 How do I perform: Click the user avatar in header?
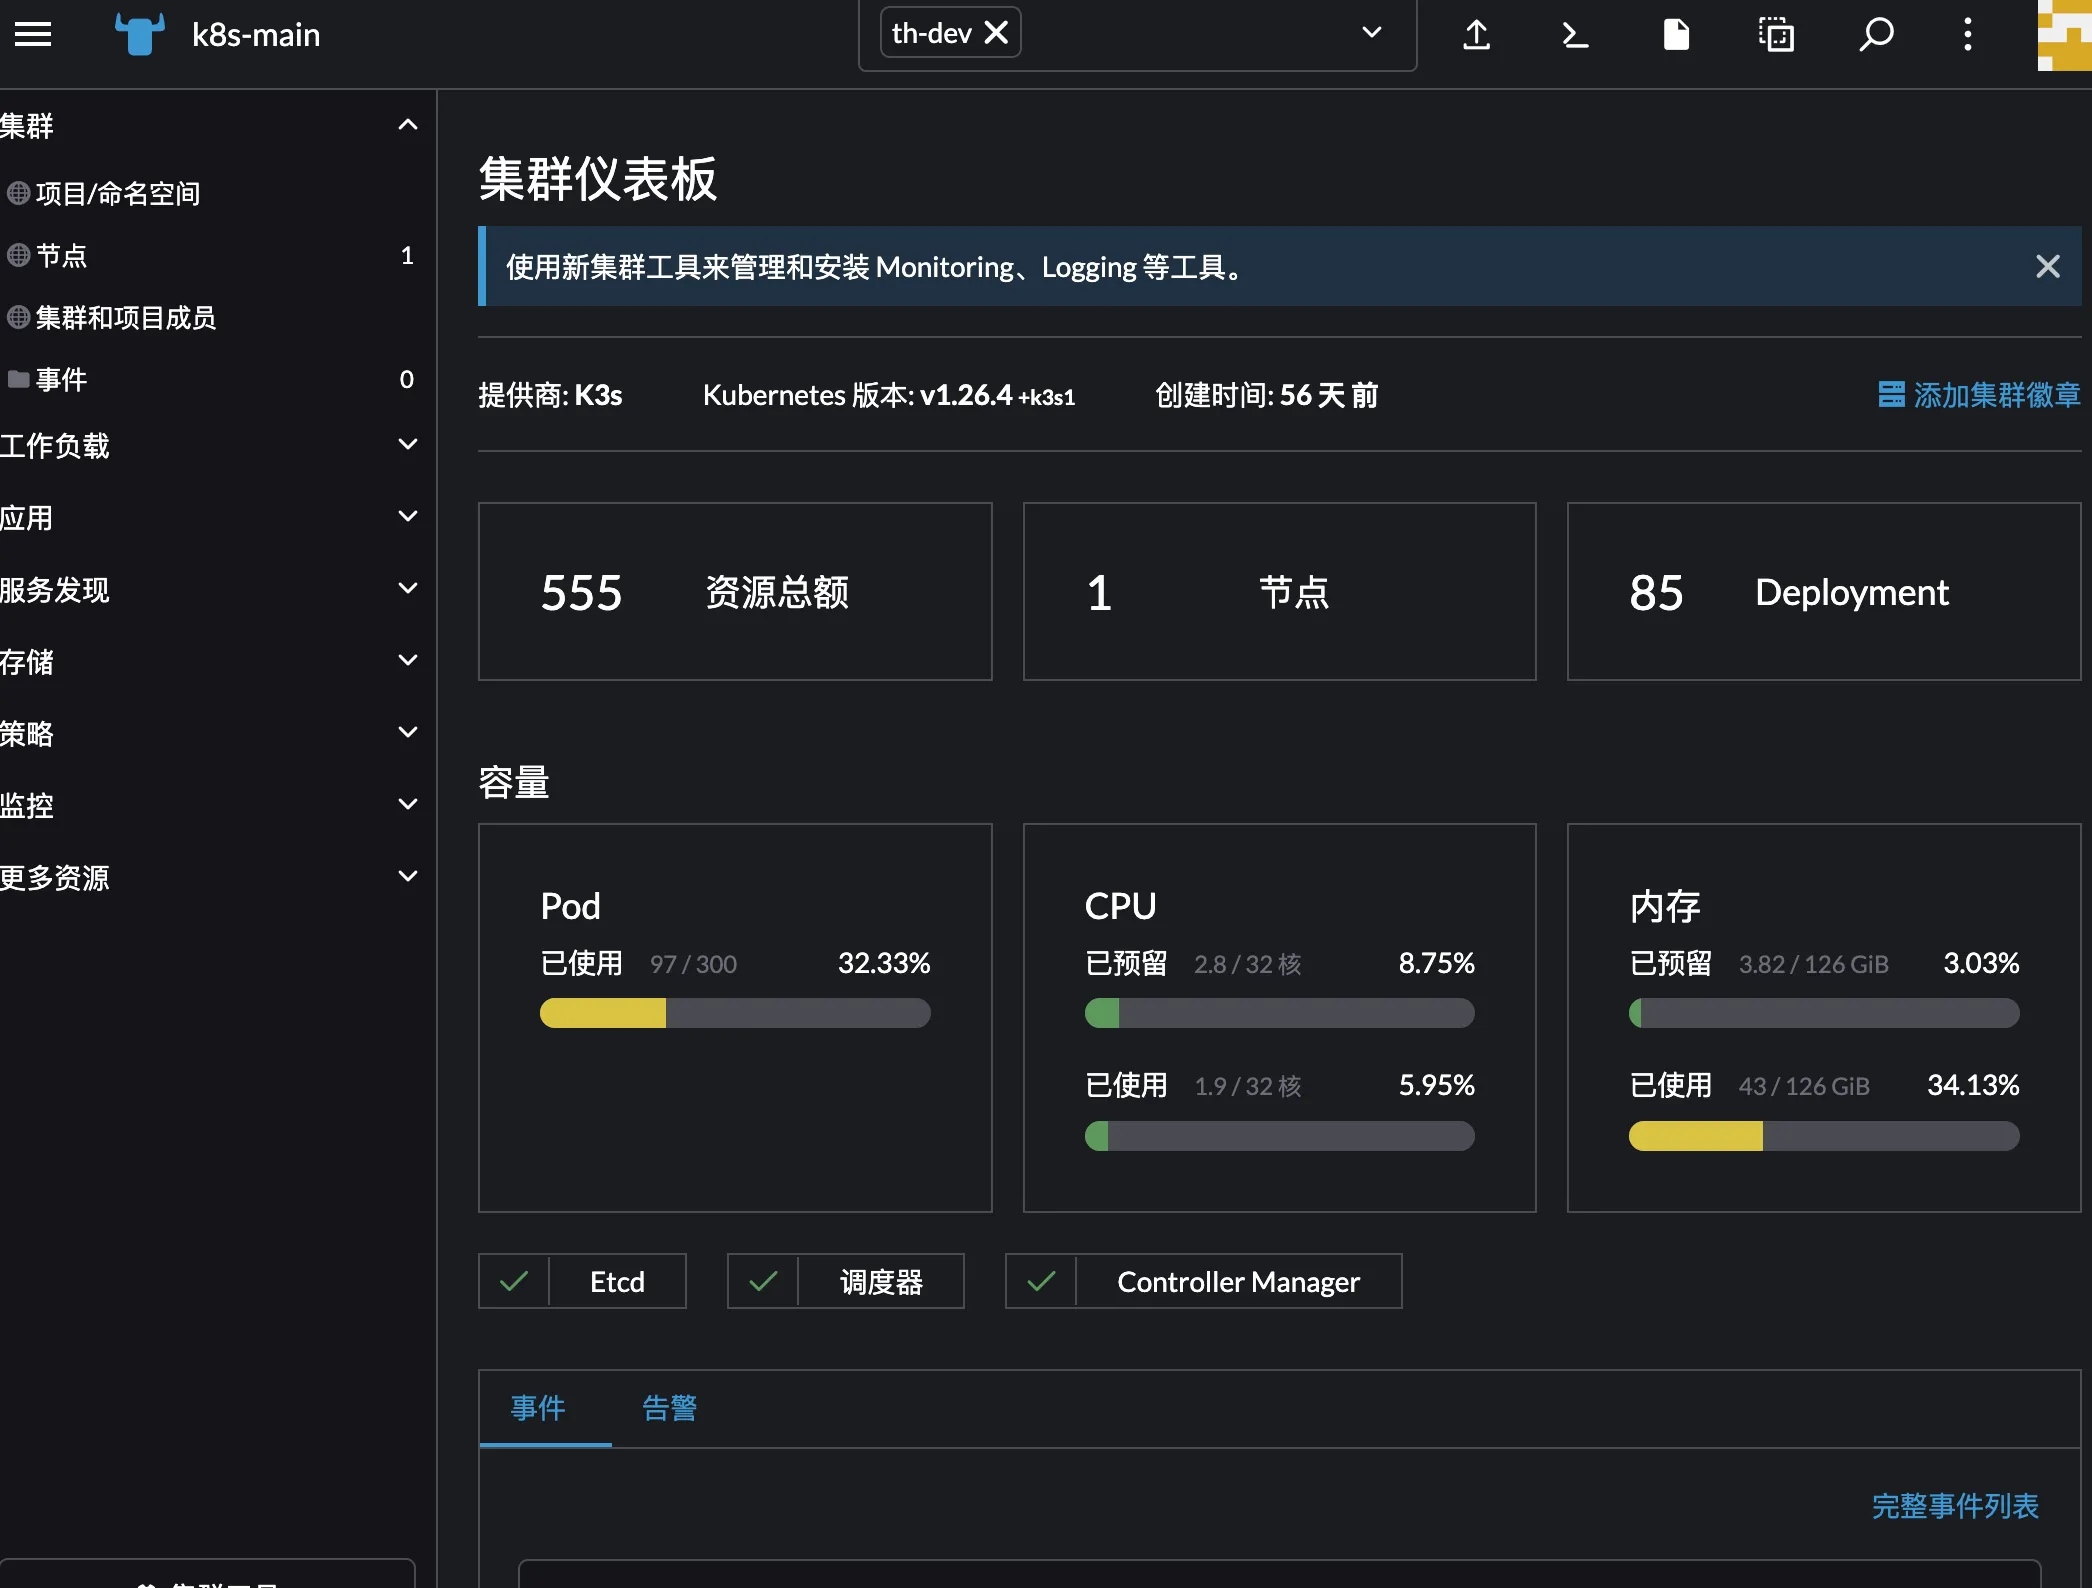pyautogui.click(x=2064, y=35)
